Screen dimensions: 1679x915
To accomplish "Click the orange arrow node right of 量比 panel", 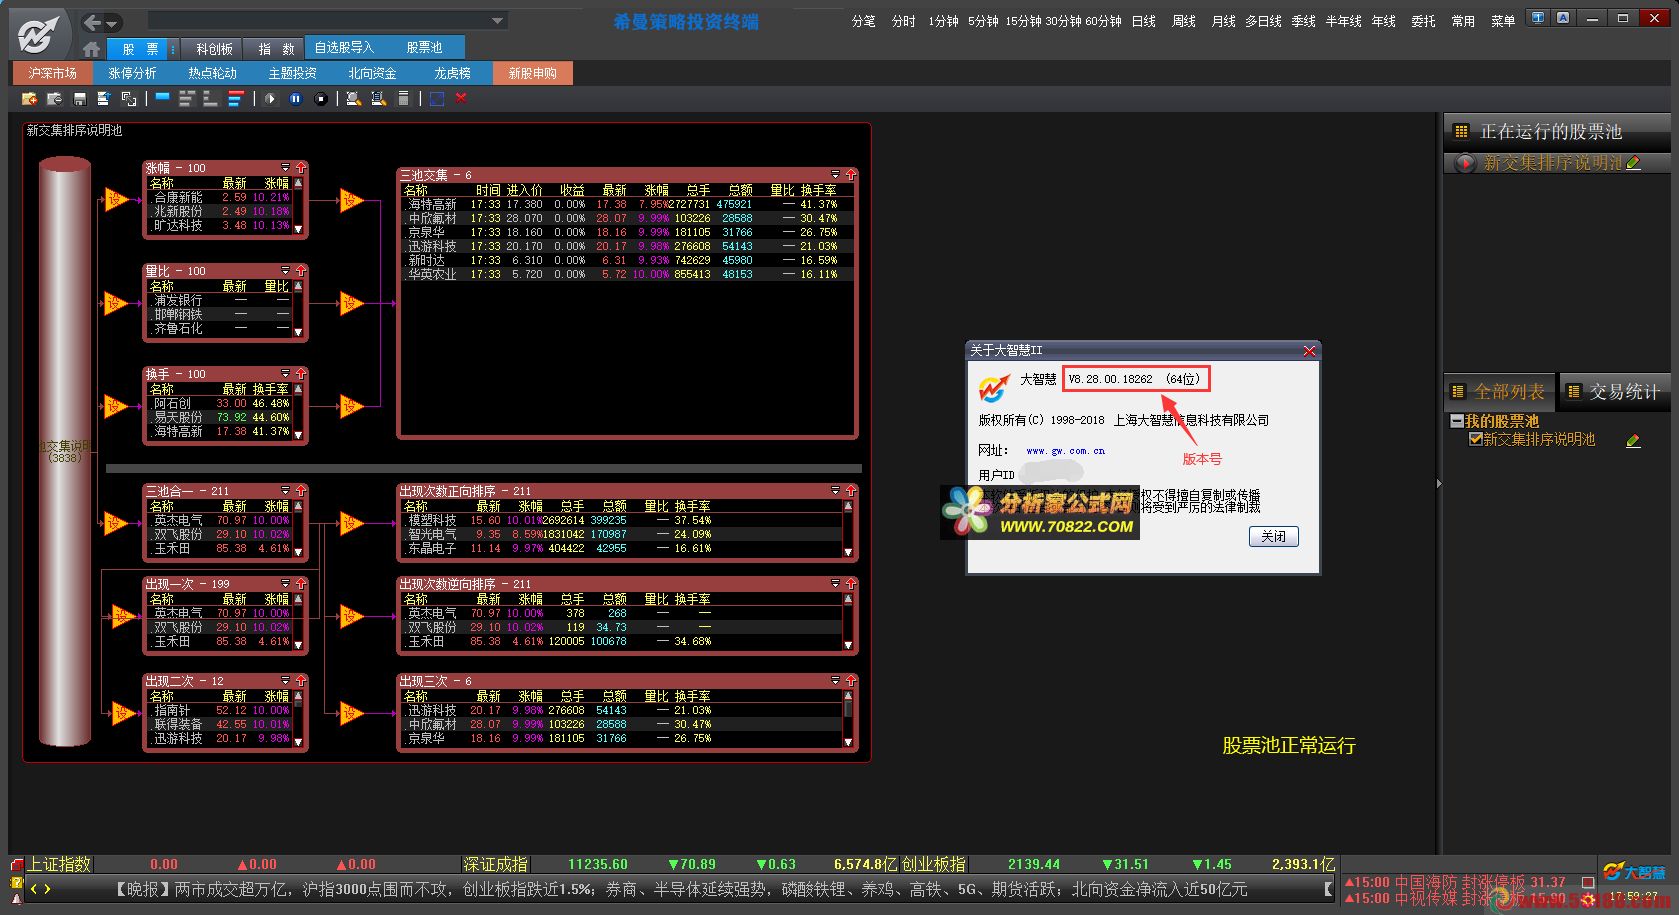I will click(351, 303).
